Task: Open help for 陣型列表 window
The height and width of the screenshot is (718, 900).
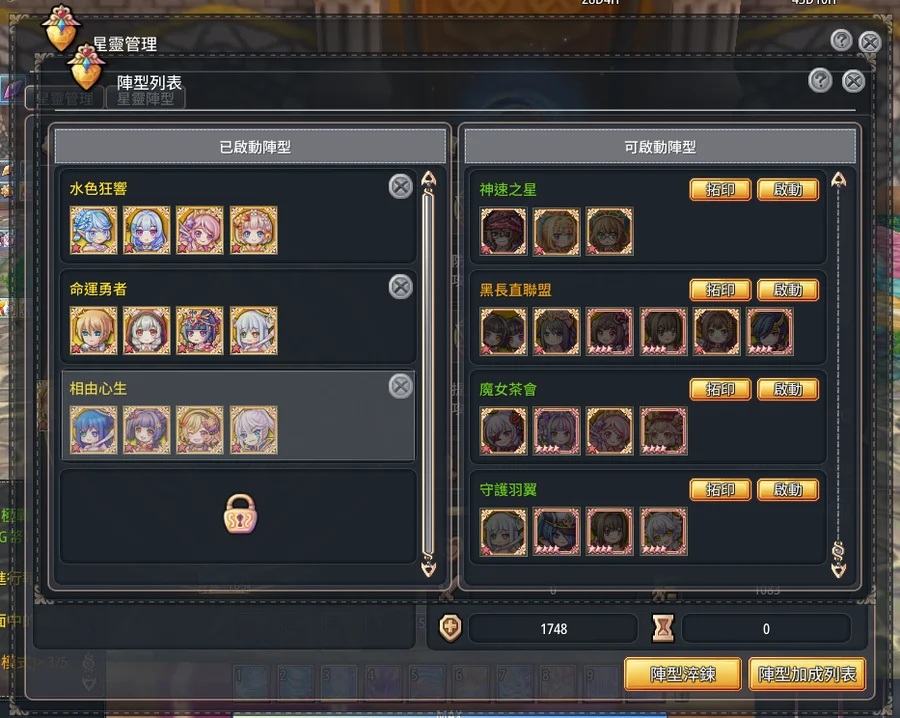Action: click(x=820, y=81)
